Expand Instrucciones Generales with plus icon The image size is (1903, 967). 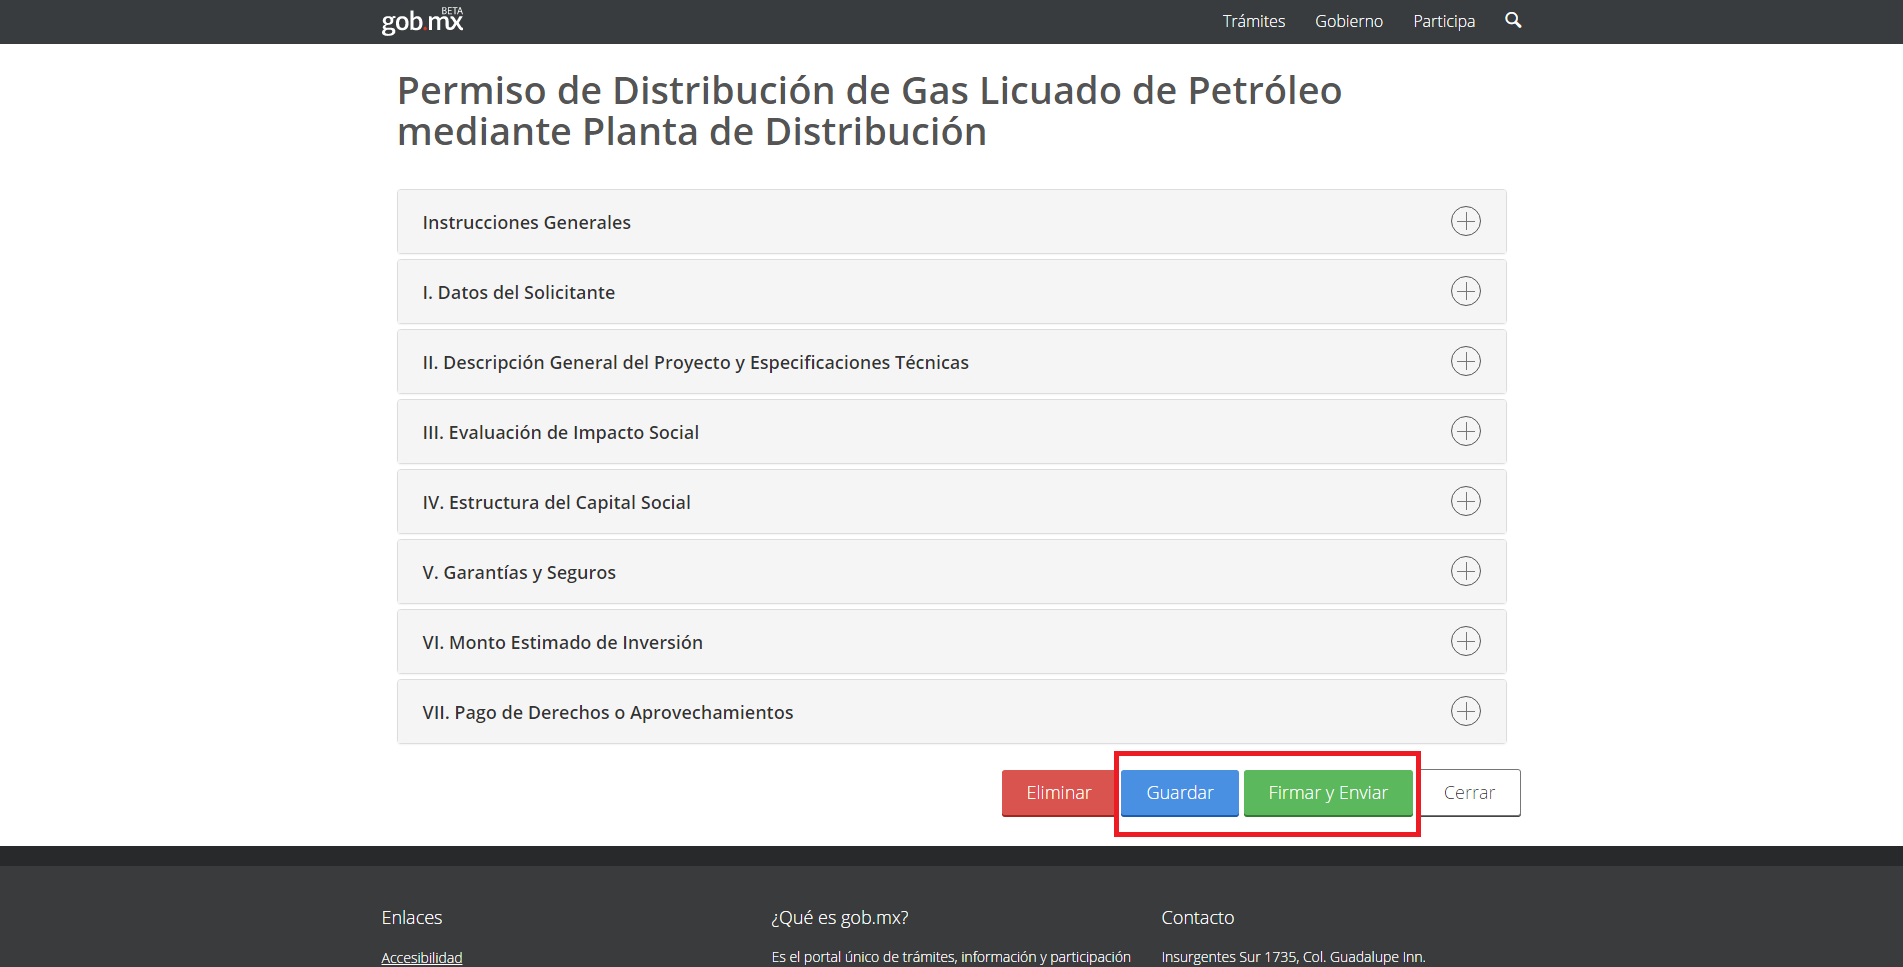1465,221
